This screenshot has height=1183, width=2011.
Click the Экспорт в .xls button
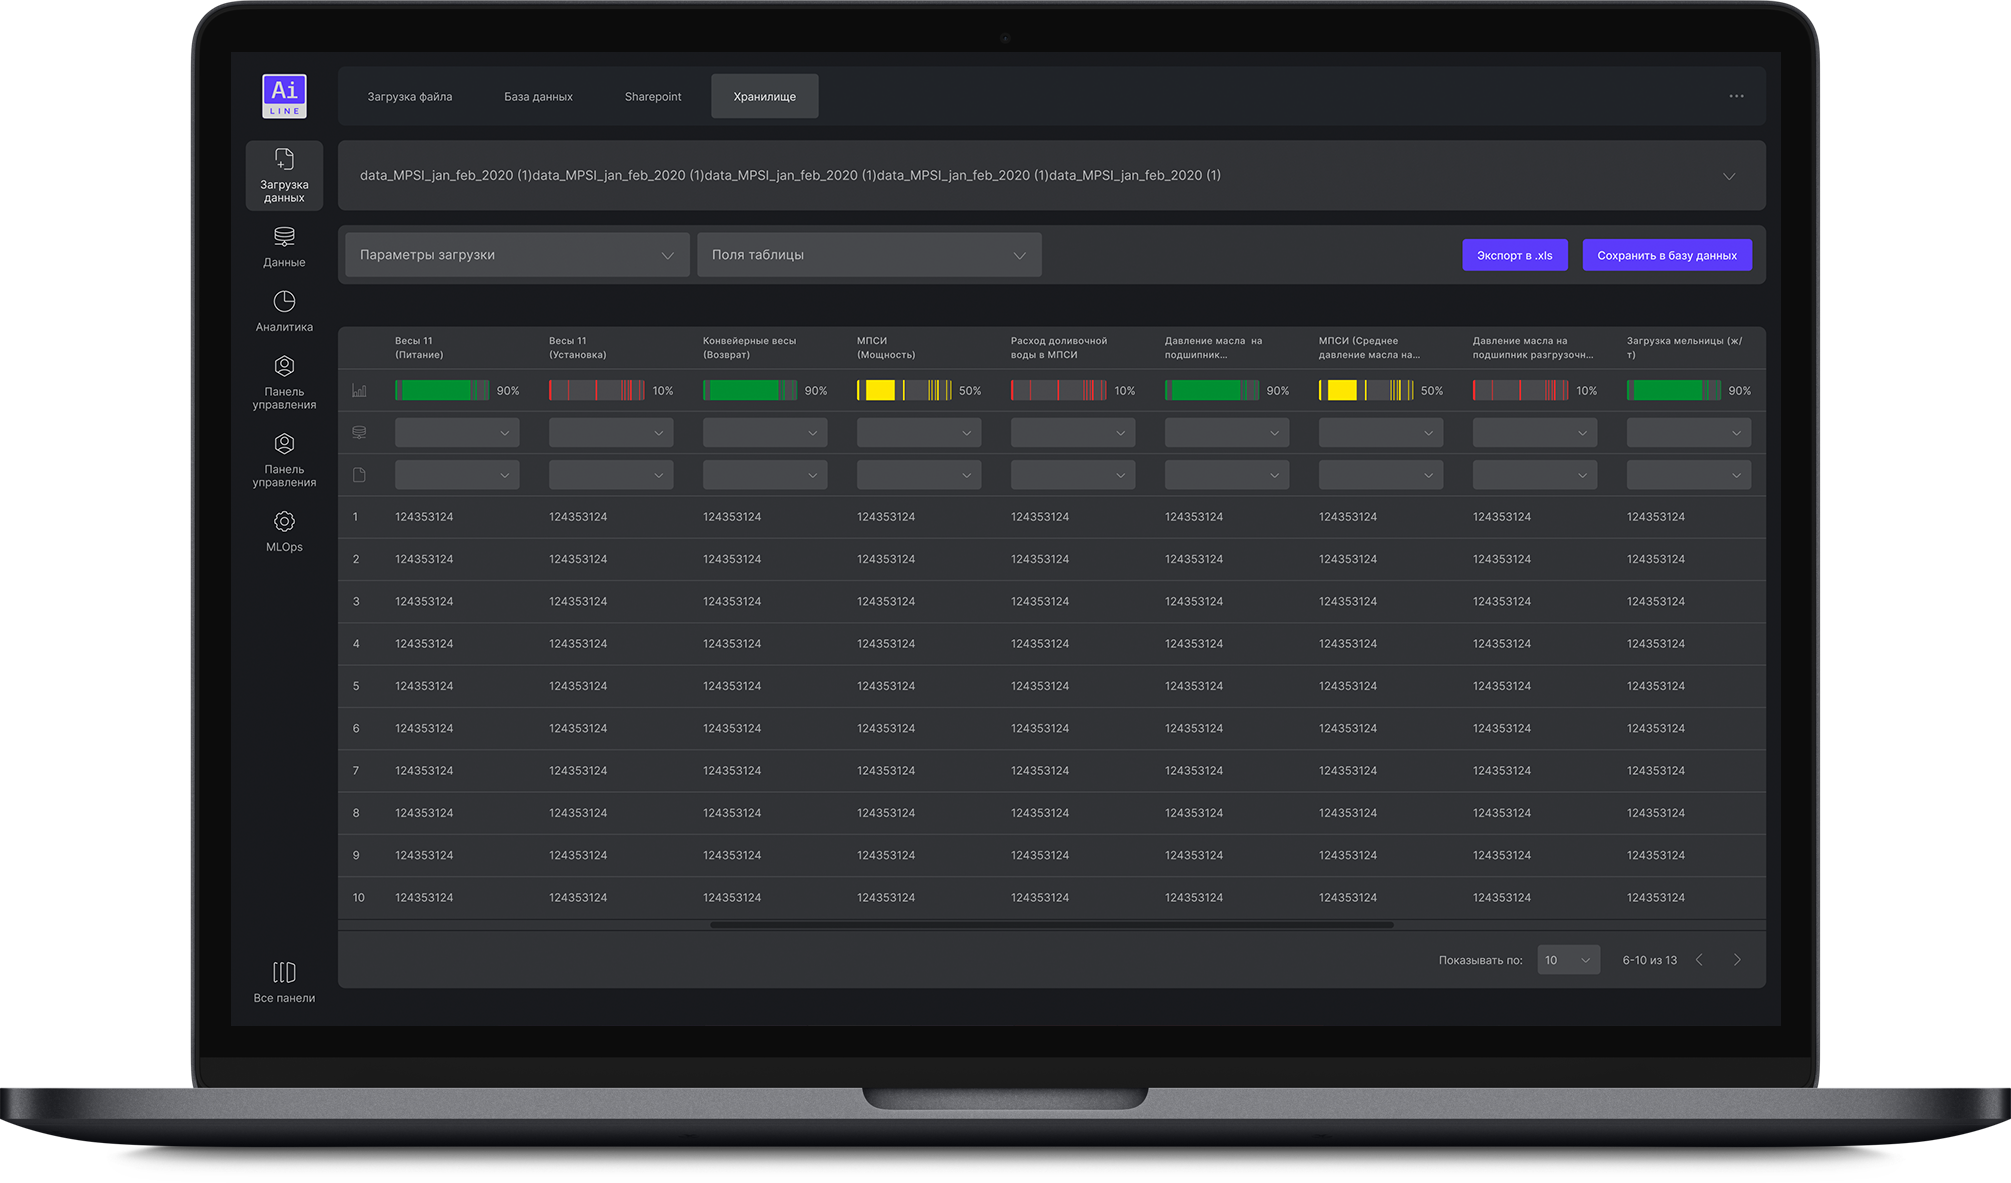tap(1514, 255)
